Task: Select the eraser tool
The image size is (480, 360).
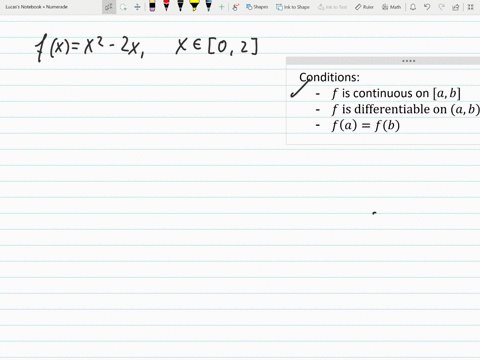Action: [152, 6]
